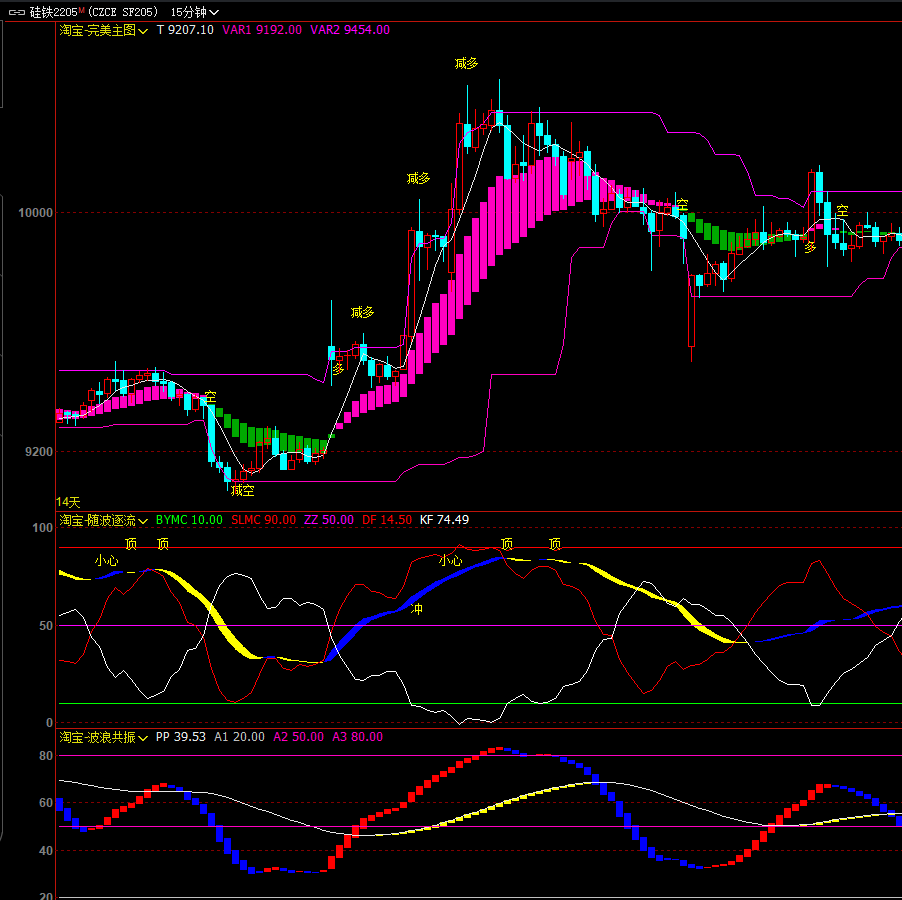Select the A3 80.00 indicator label
The image size is (902, 900).
pyautogui.click(x=357, y=737)
